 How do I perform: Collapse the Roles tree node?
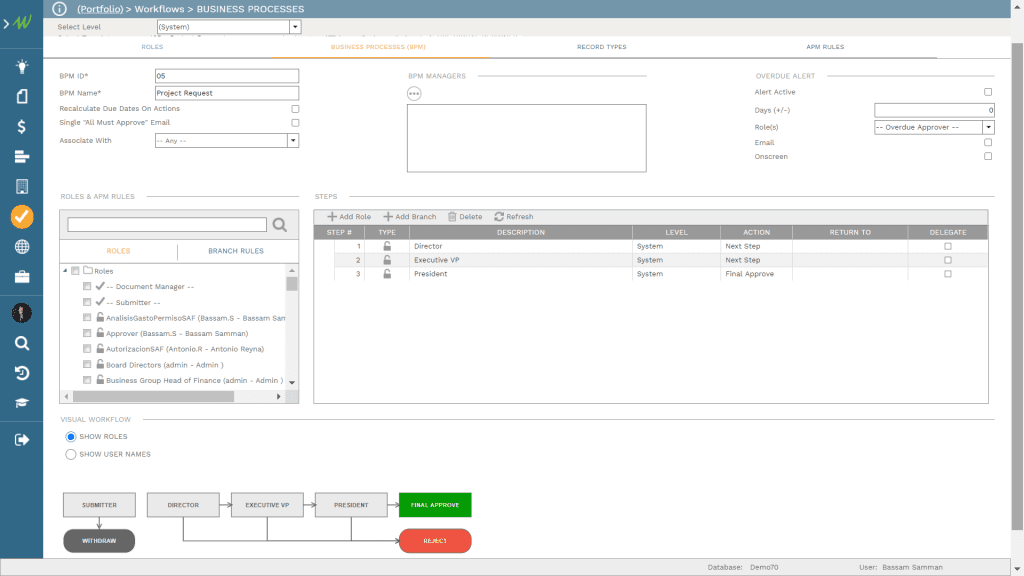tap(65, 270)
